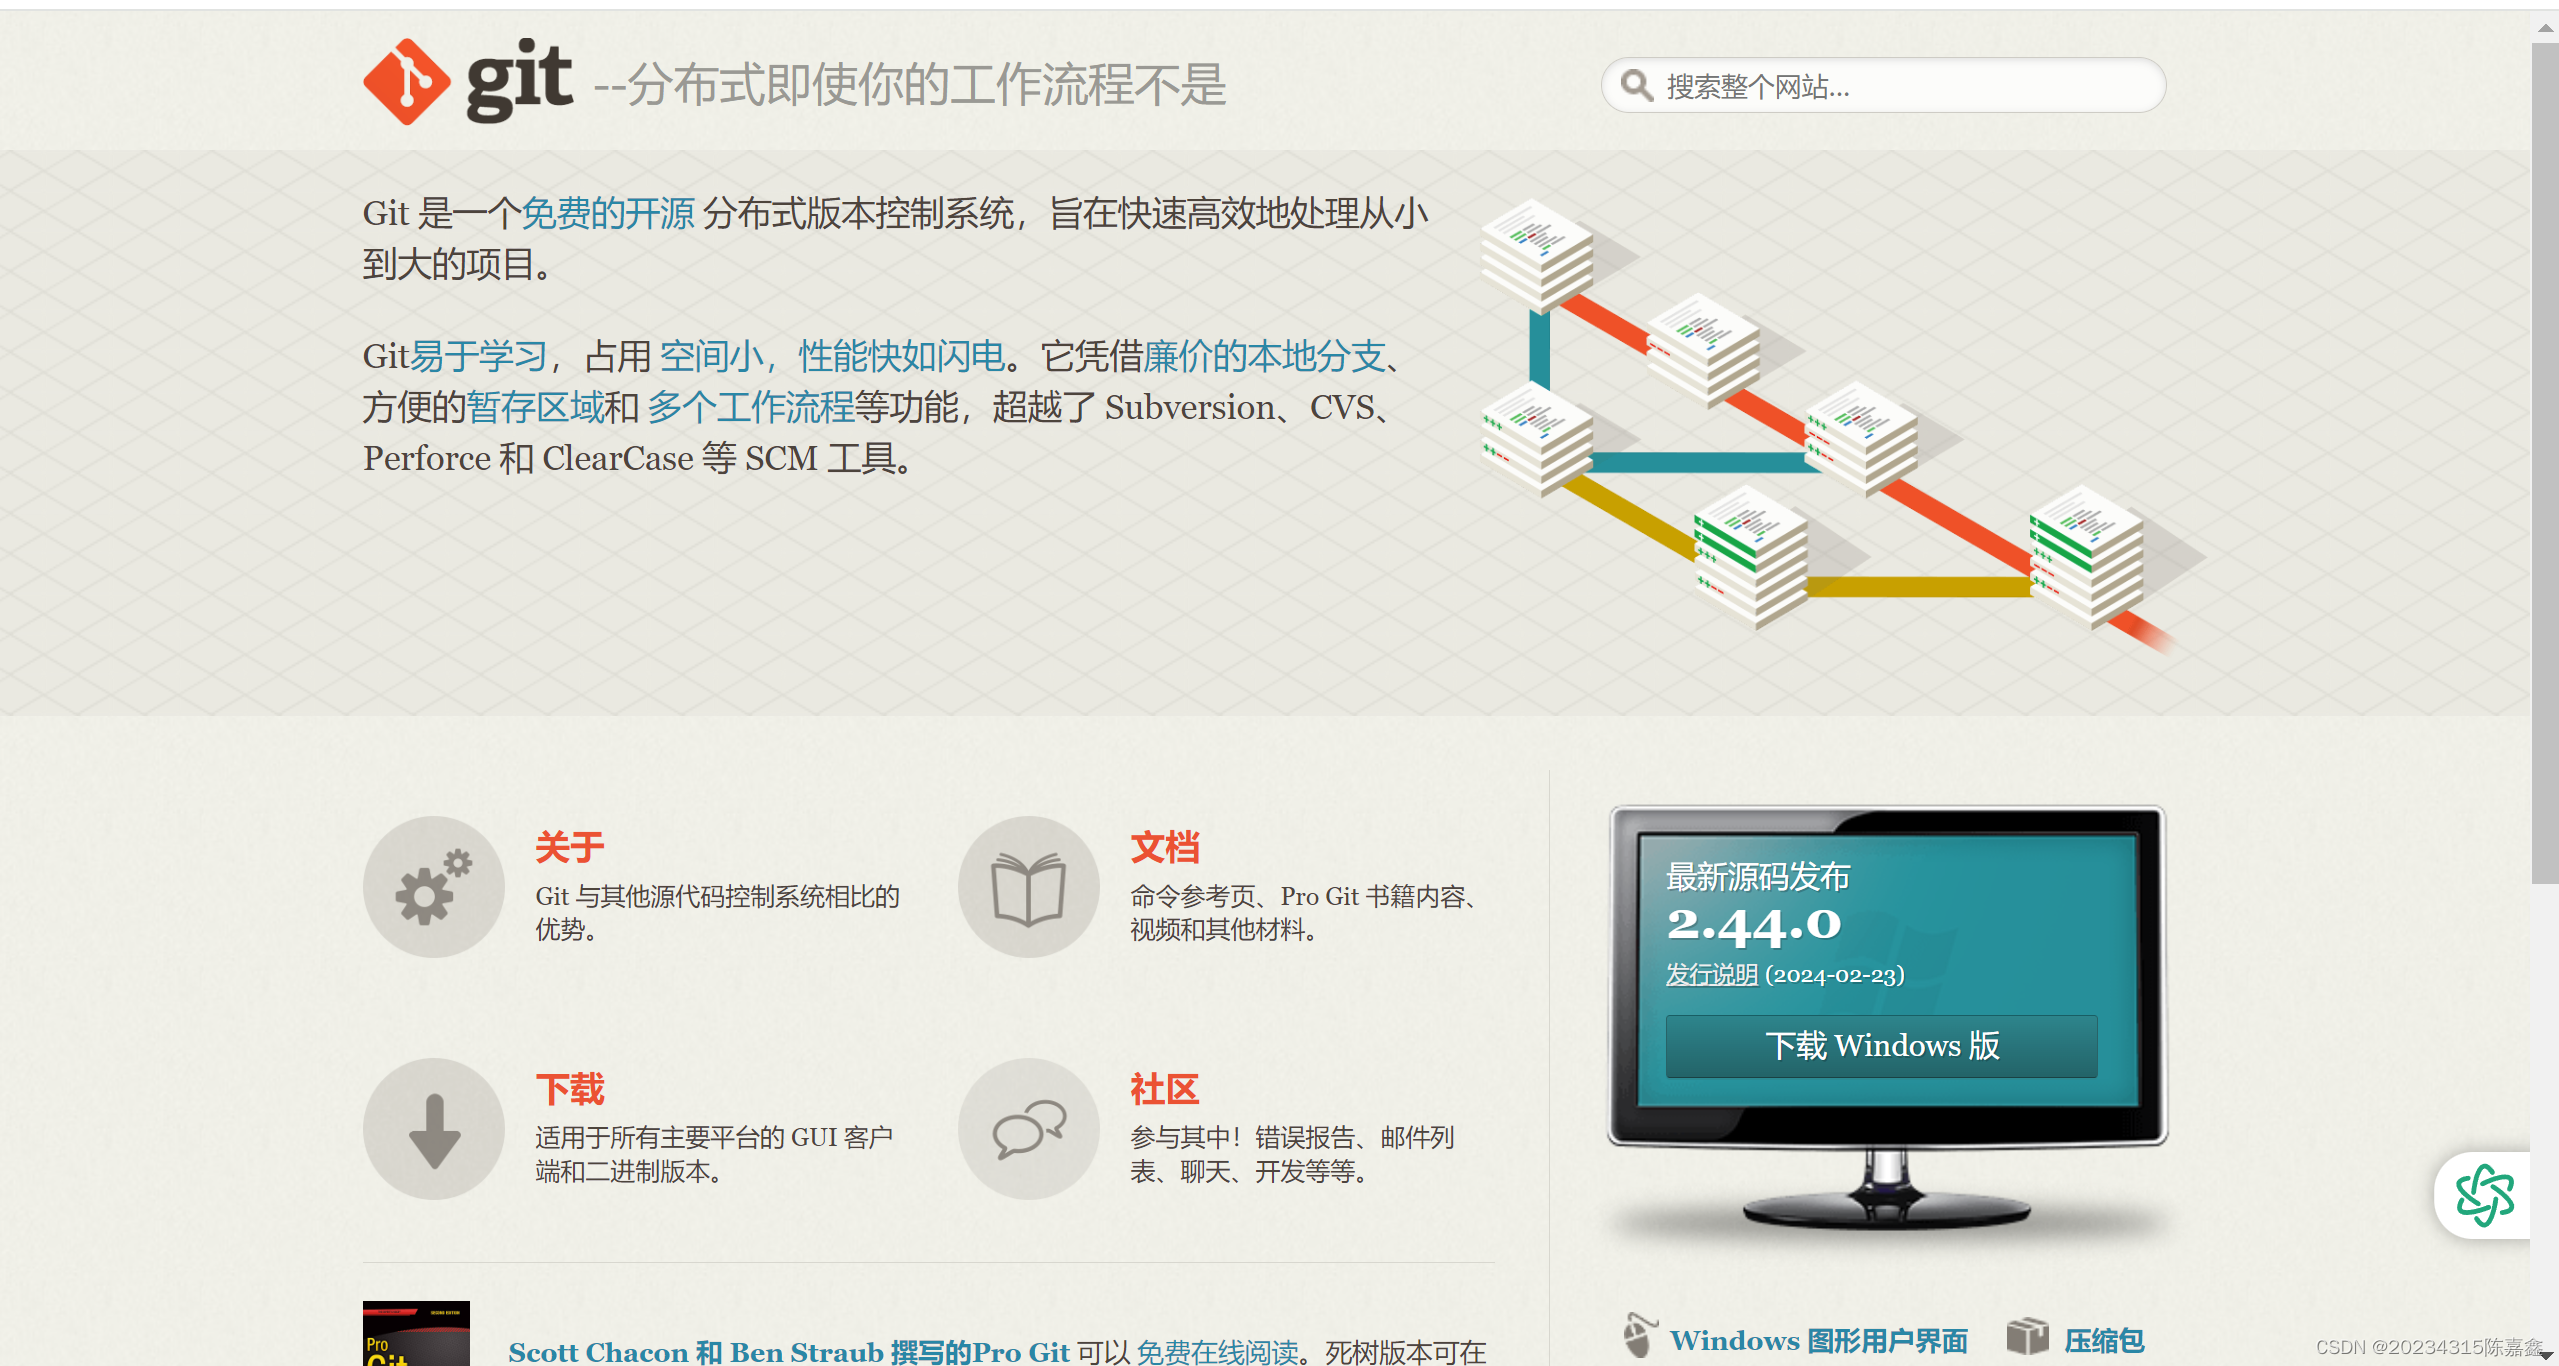Click the Pro Git book cover thumbnail
2559x1366 pixels.
click(x=416, y=1334)
